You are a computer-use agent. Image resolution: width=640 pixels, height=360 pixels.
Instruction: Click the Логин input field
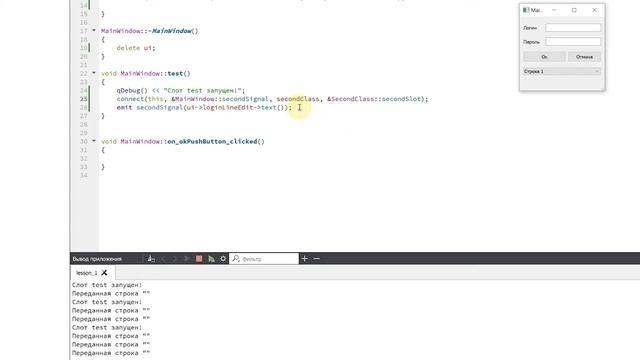[573, 28]
